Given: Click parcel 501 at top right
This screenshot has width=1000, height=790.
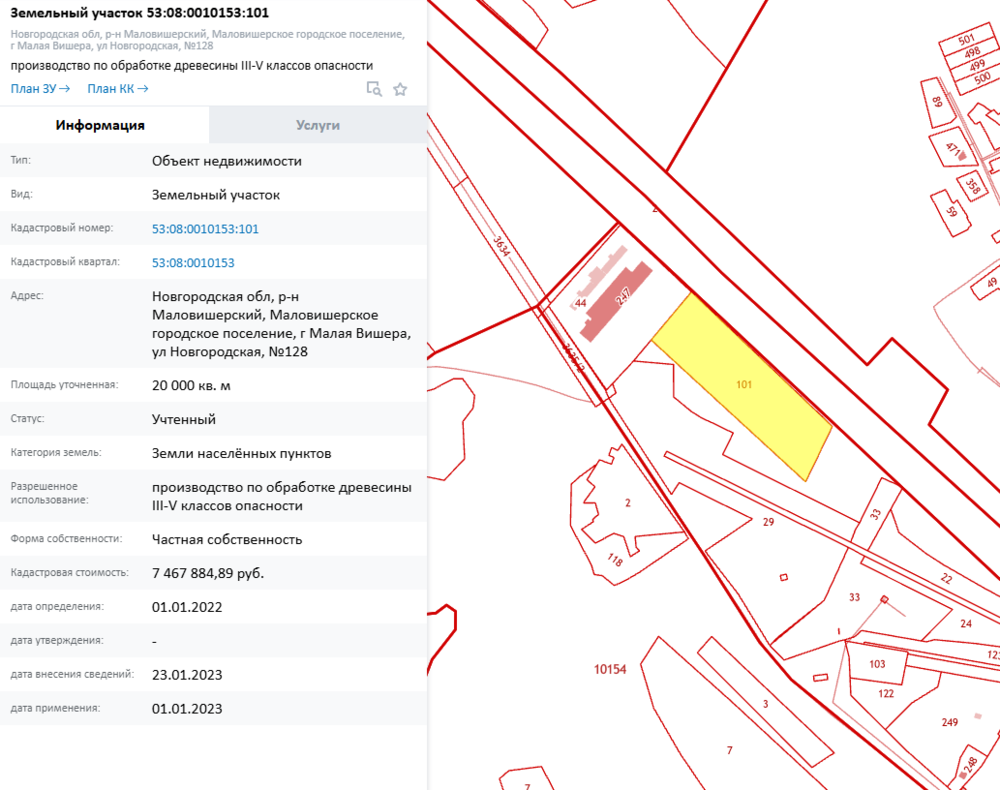Looking at the screenshot, I should [x=966, y=40].
